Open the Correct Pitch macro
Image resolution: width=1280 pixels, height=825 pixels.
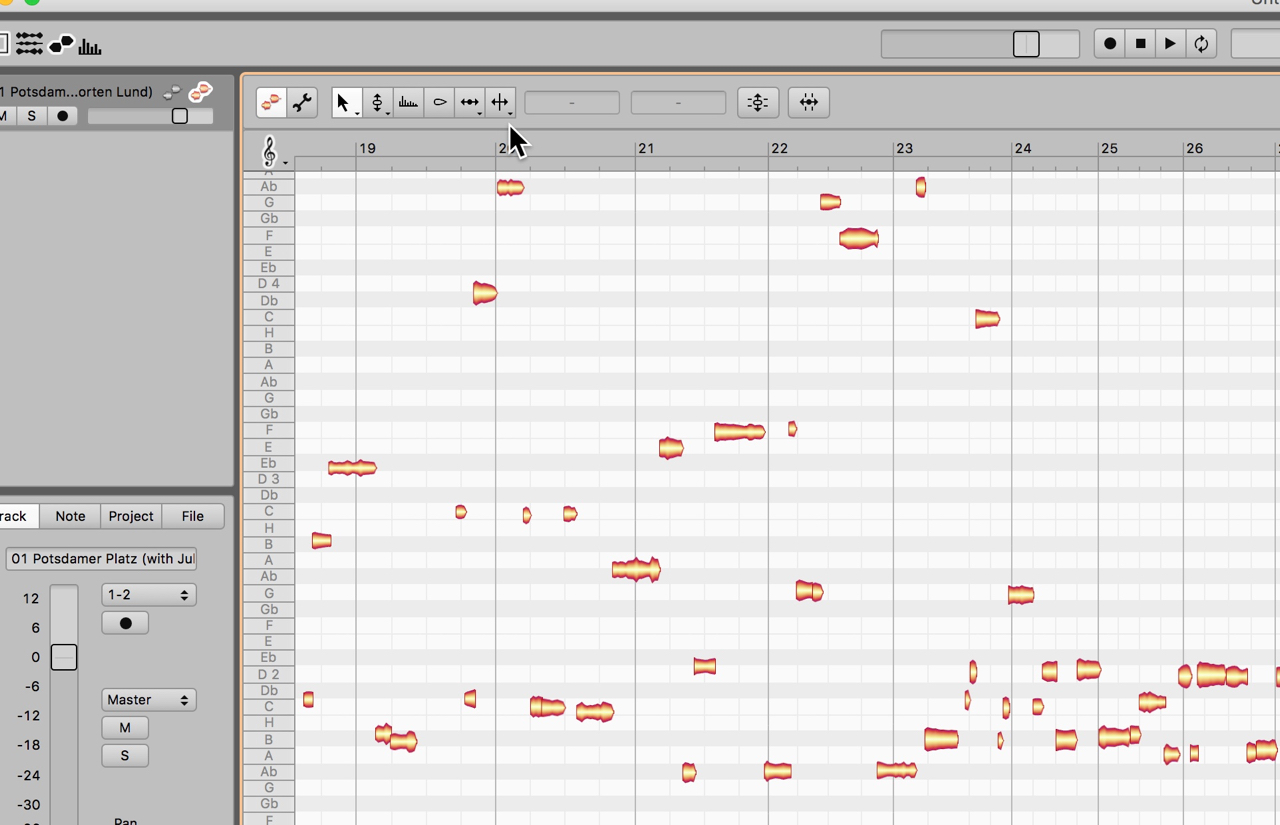click(758, 102)
